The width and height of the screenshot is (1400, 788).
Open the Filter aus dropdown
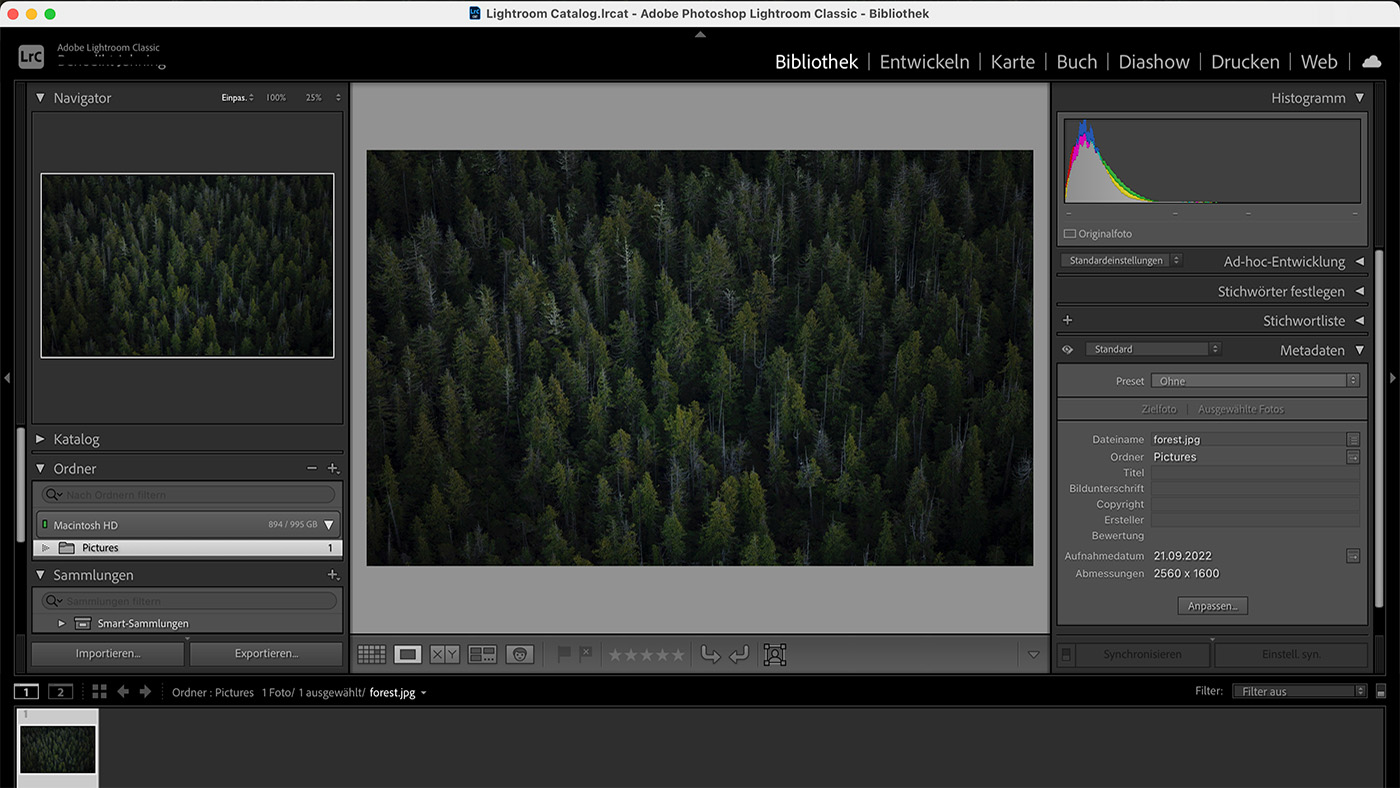[x=1298, y=691]
